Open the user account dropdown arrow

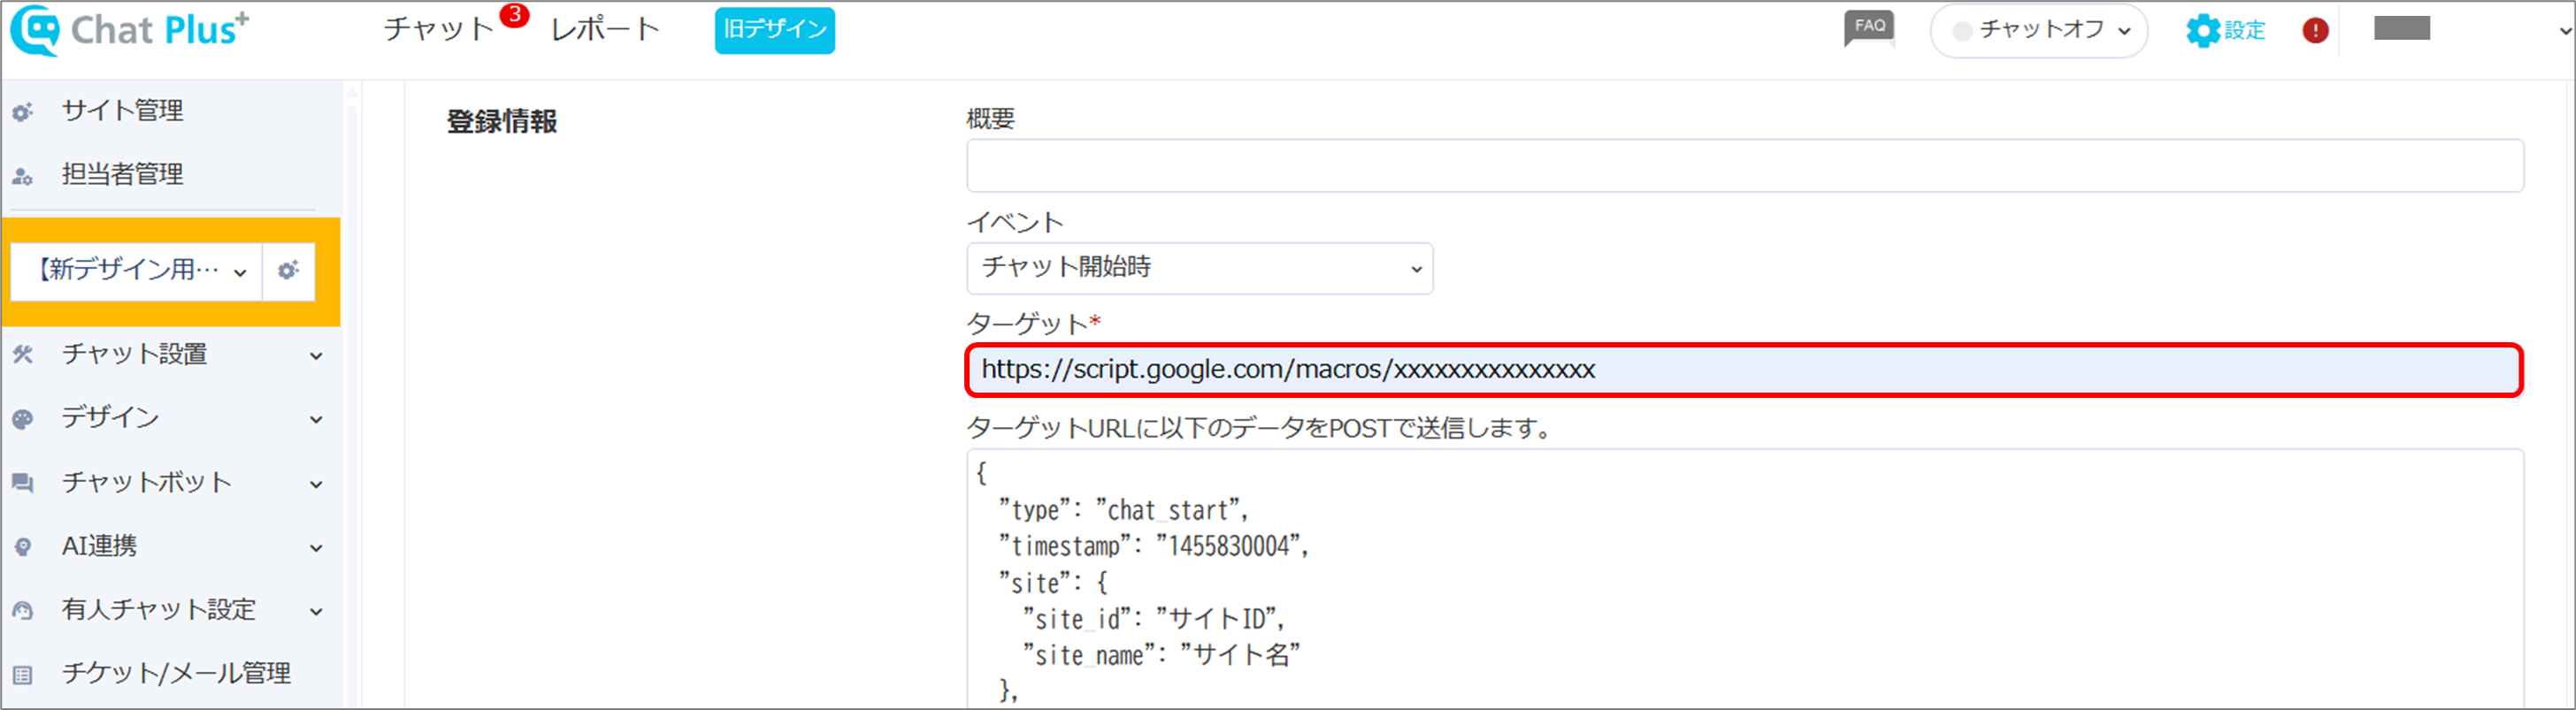coord(2565,31)
